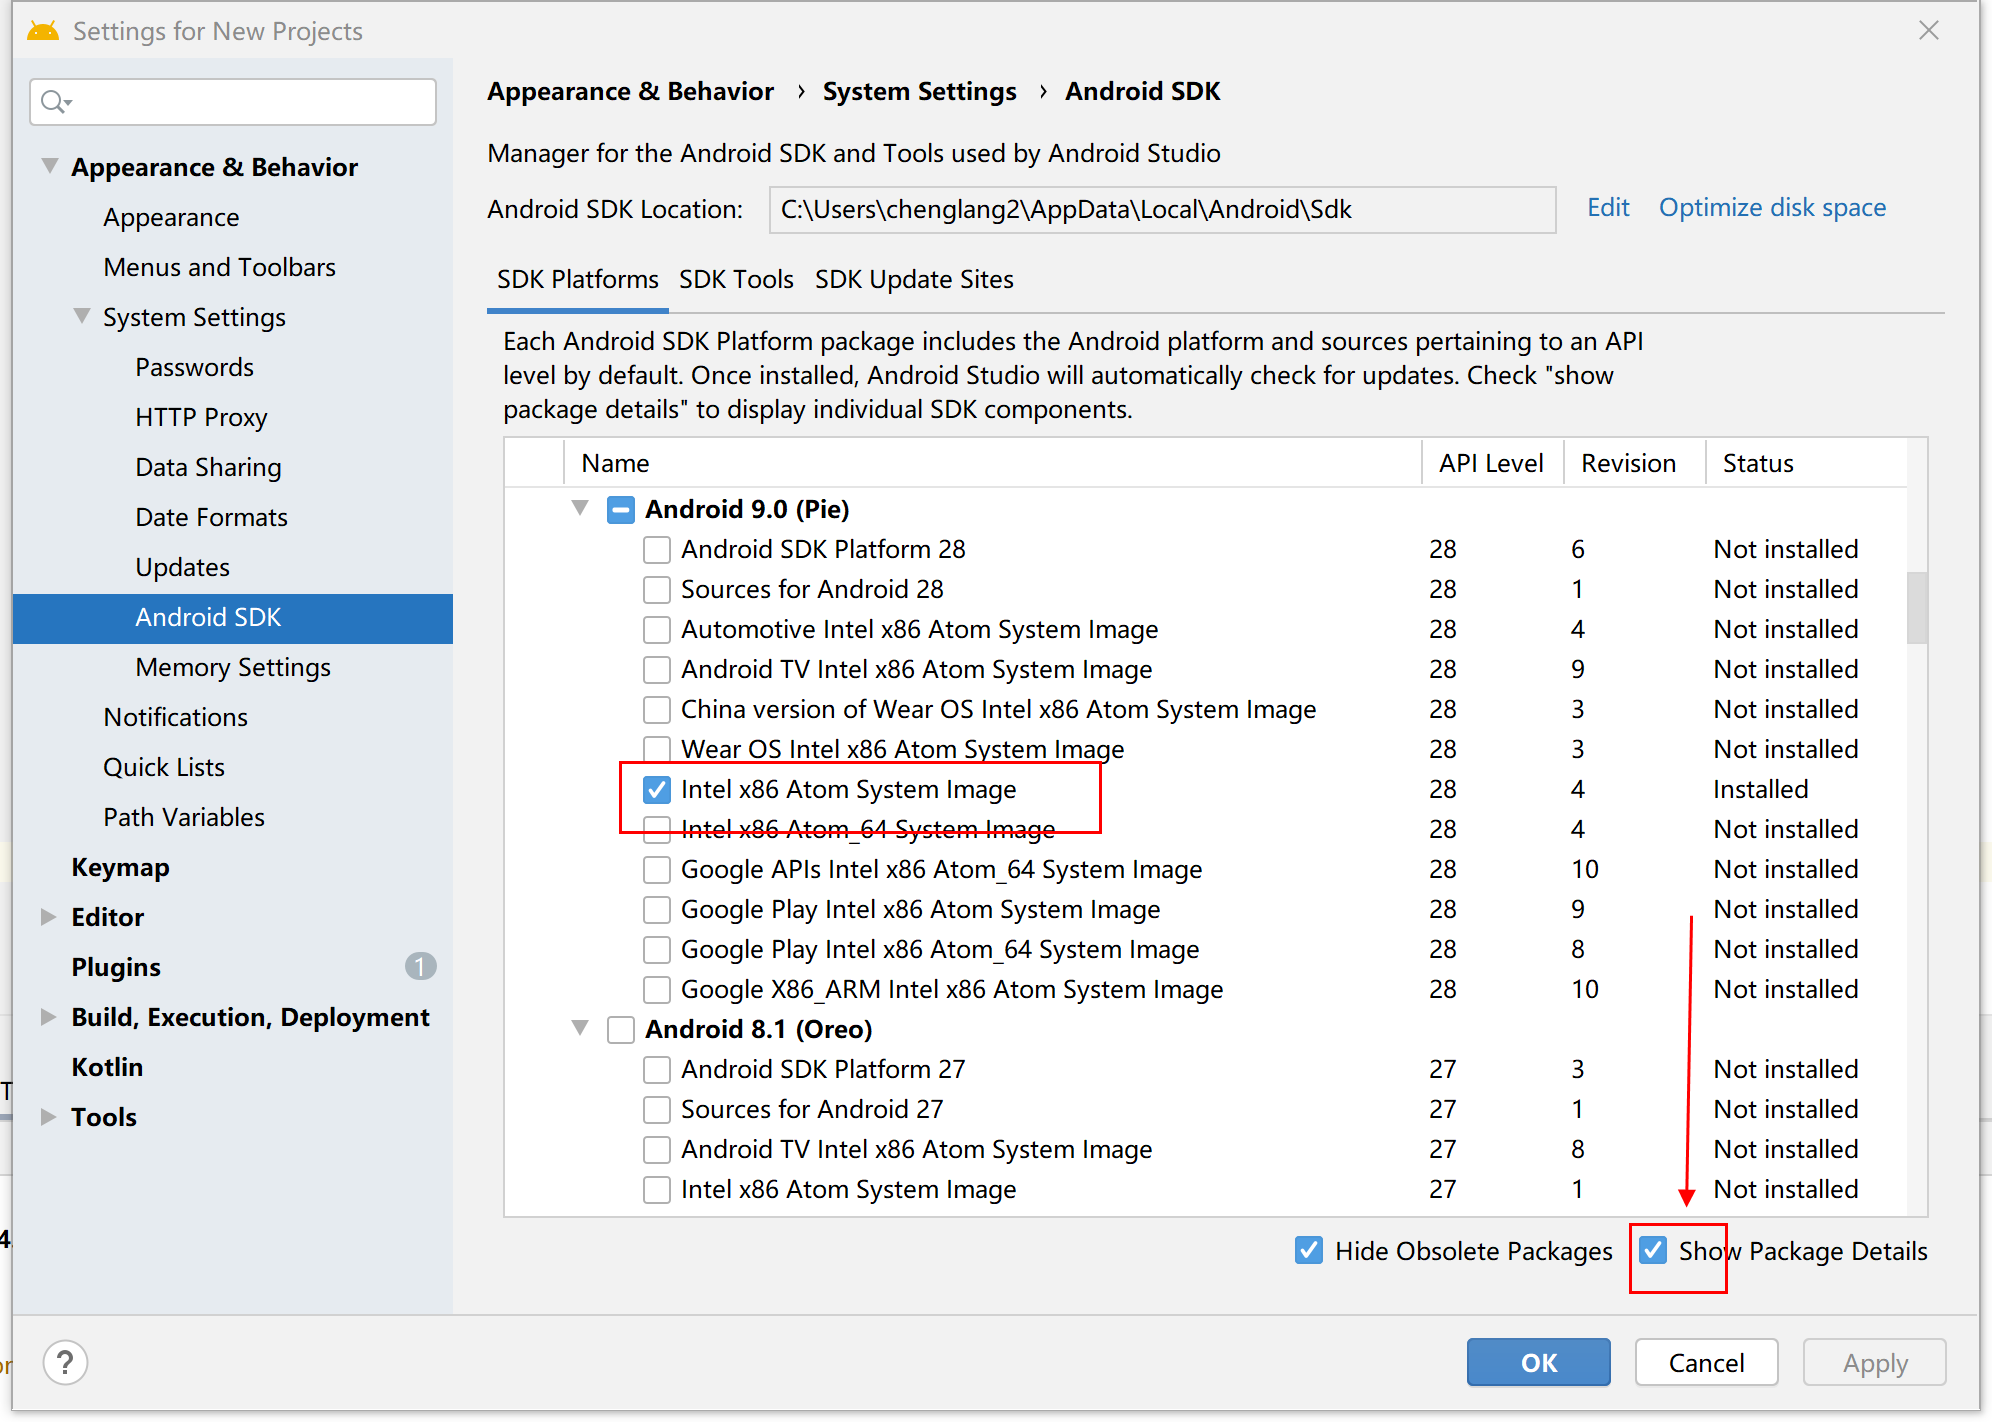Image resolution: width=1992 pixels, height=1422 pixels.
Task: Open Menus and Toolbars settings
Action: [x=219, y=267]
